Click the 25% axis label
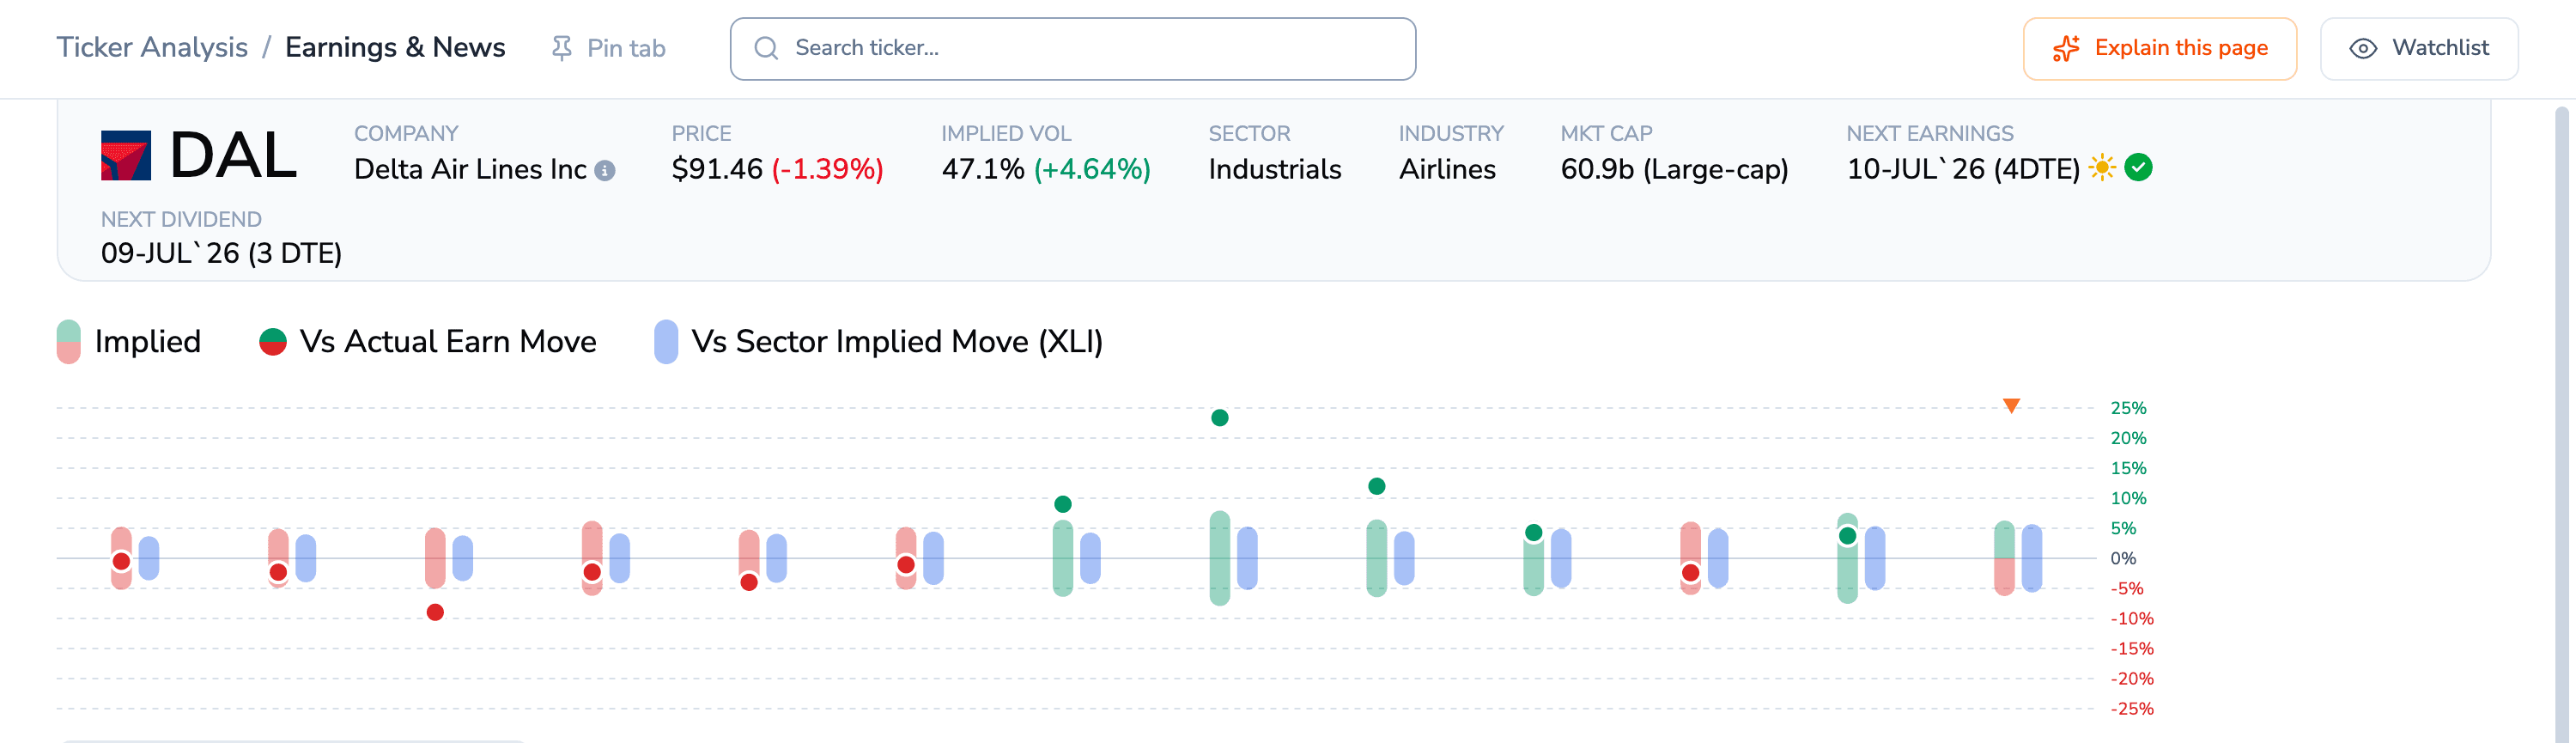Viewport: 2576px width, 743px height. (x=2128, y=408)
